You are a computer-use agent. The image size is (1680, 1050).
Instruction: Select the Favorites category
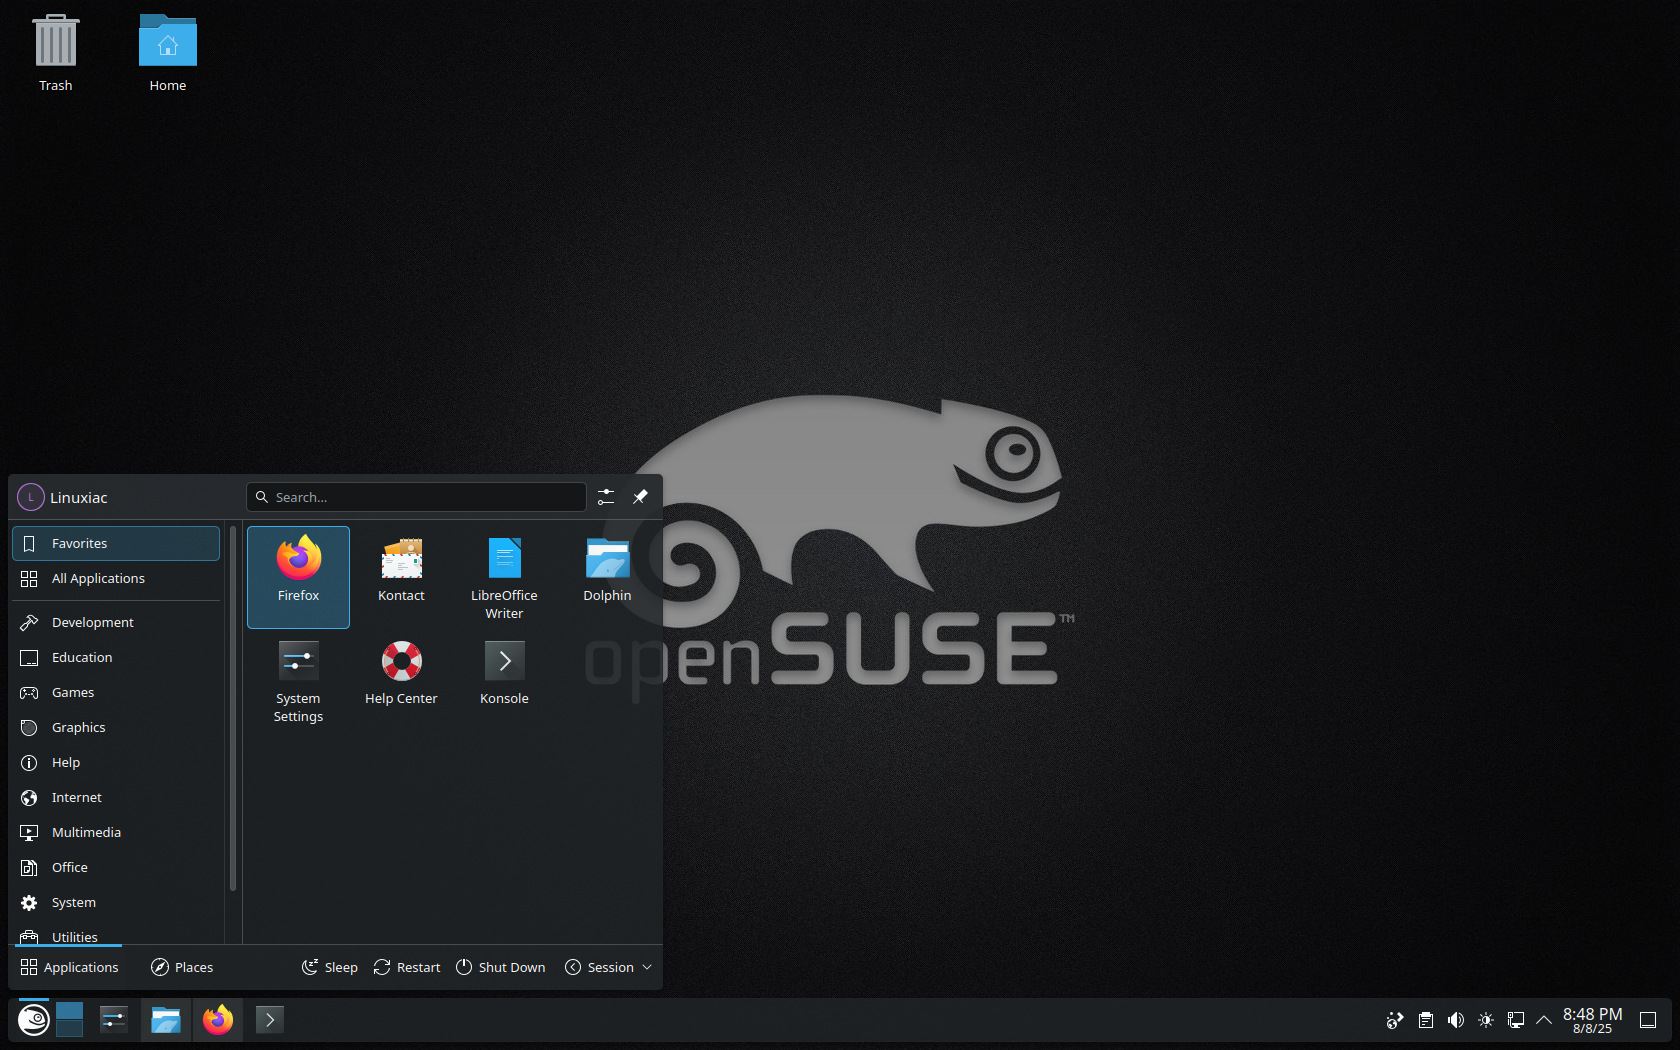(116, 543)
